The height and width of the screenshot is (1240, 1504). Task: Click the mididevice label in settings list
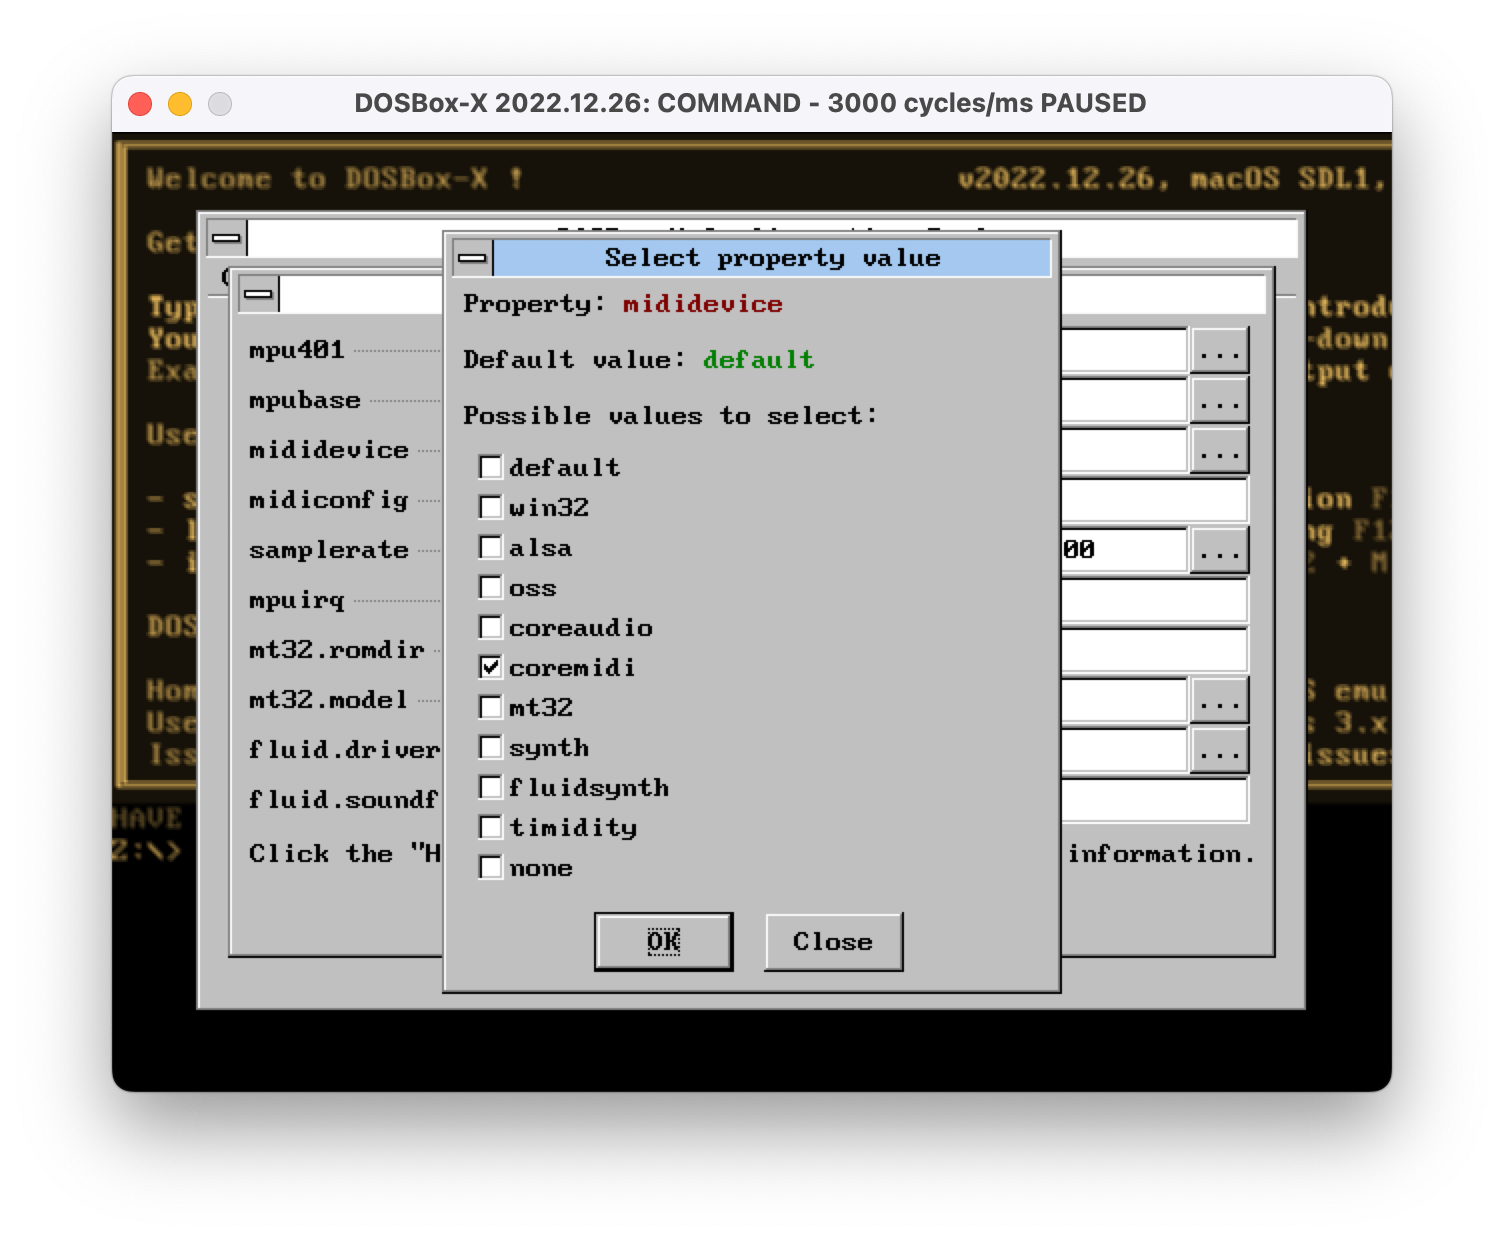click(x=329, y=450)
